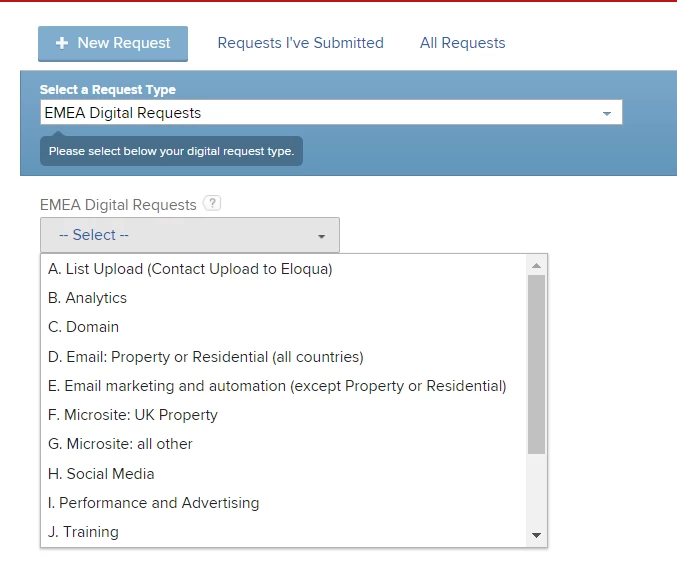
Task: Collapse the EMEA Digital Requests Select dropdown
Action: [x=190, y=235]
